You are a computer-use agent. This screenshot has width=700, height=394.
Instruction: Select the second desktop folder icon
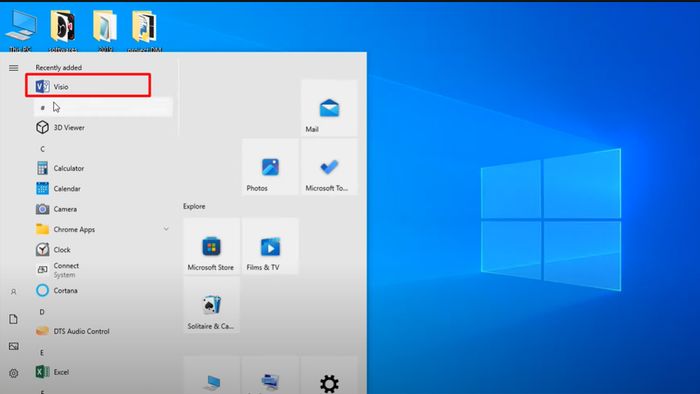(x=62, y=30)
